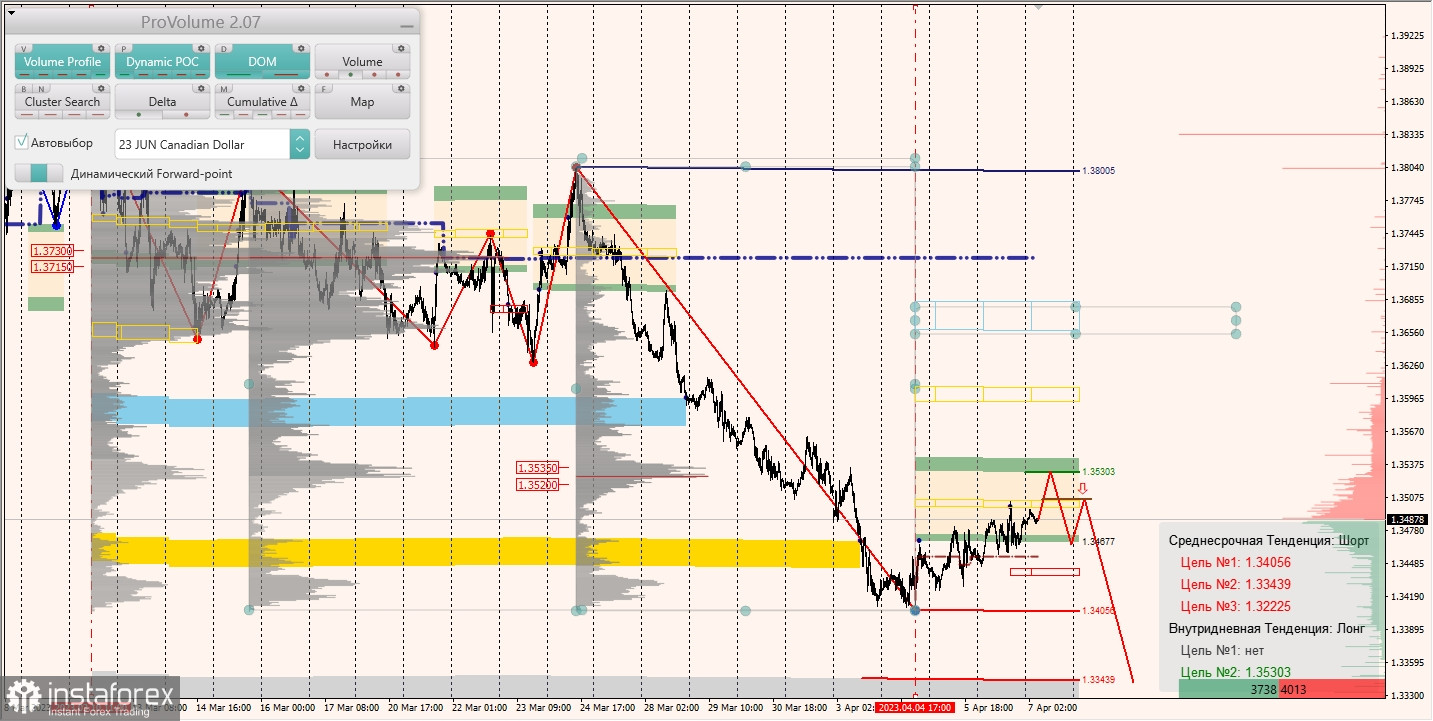Click the 1.35200 price level label

click(x=537, y=484)
